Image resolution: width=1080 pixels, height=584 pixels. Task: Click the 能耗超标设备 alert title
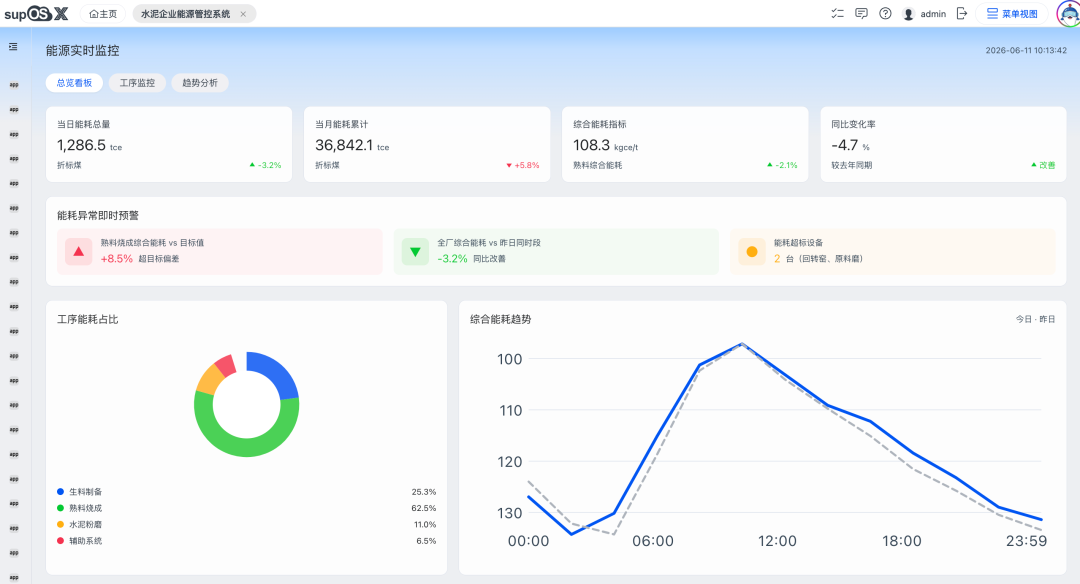798,243
